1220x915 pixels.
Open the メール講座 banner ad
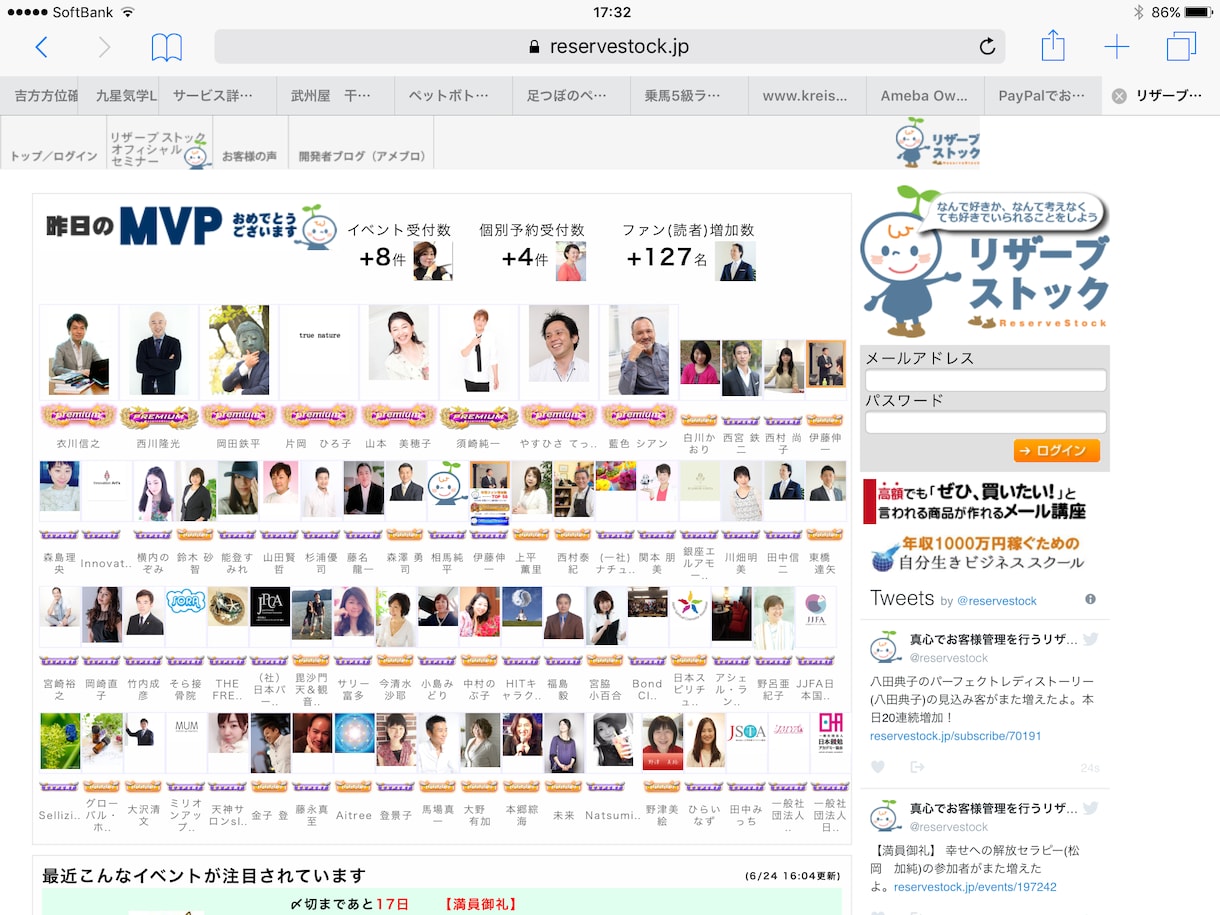coord(976,501)
